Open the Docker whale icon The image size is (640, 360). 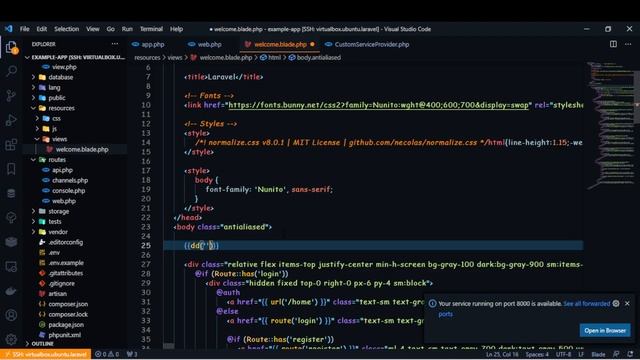click(11, 291)
